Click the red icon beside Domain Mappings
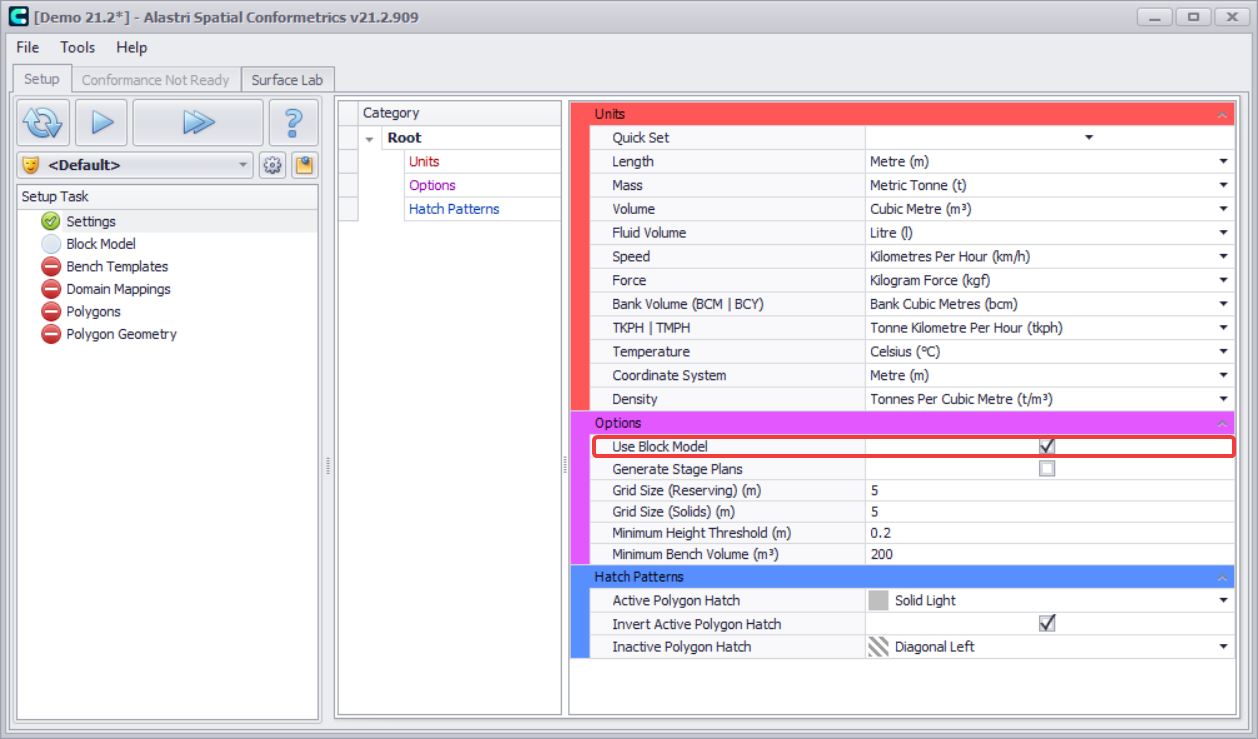This screenshot has height=739, width=1258. click(x=51, y=289)
